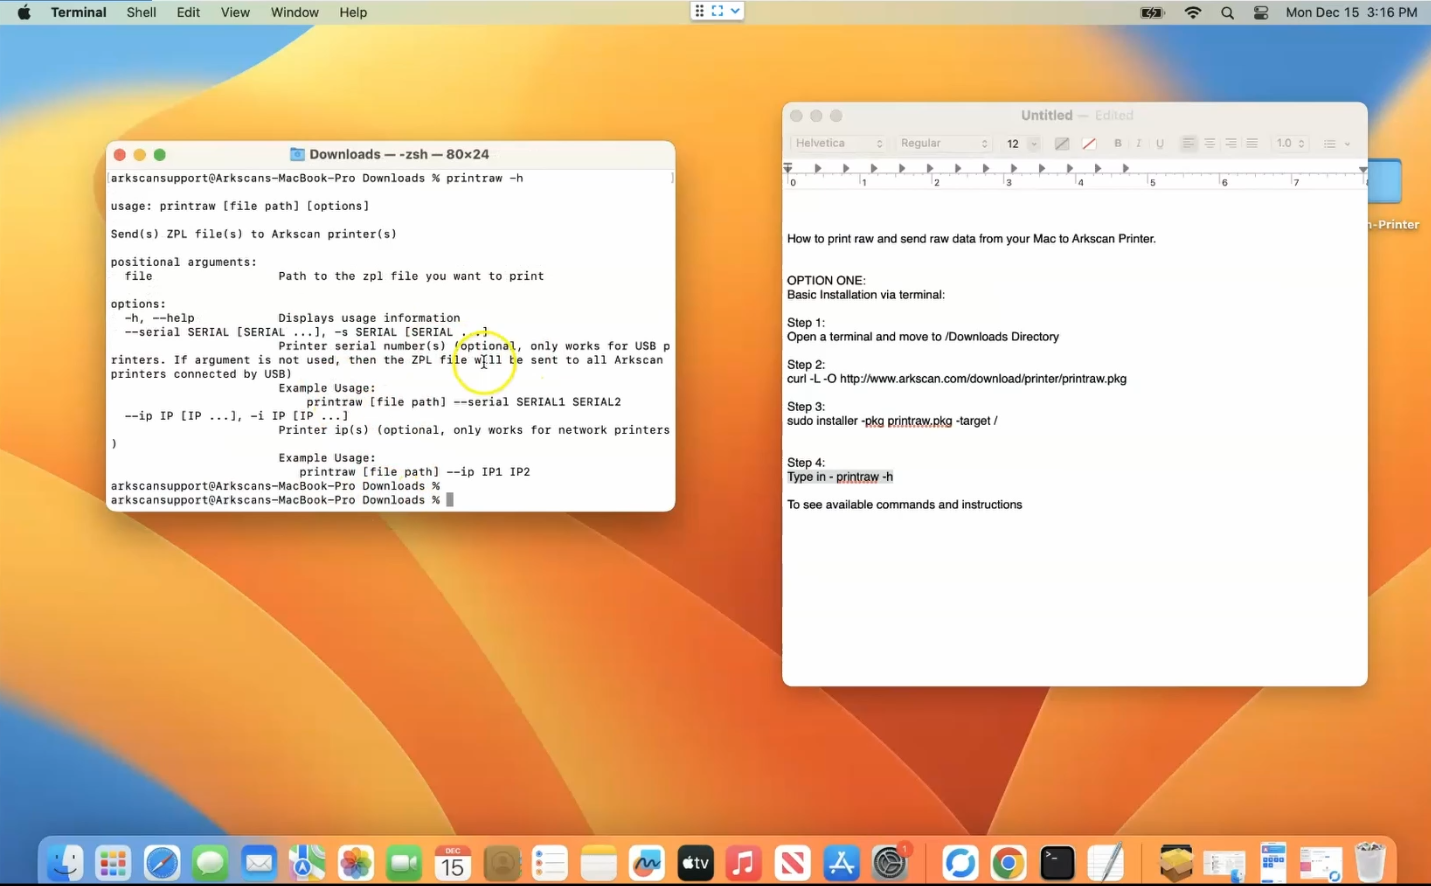Viewport: 1431px width, 886px height.
Task: Open Finder from the Dock
Action: click(65, 862)
